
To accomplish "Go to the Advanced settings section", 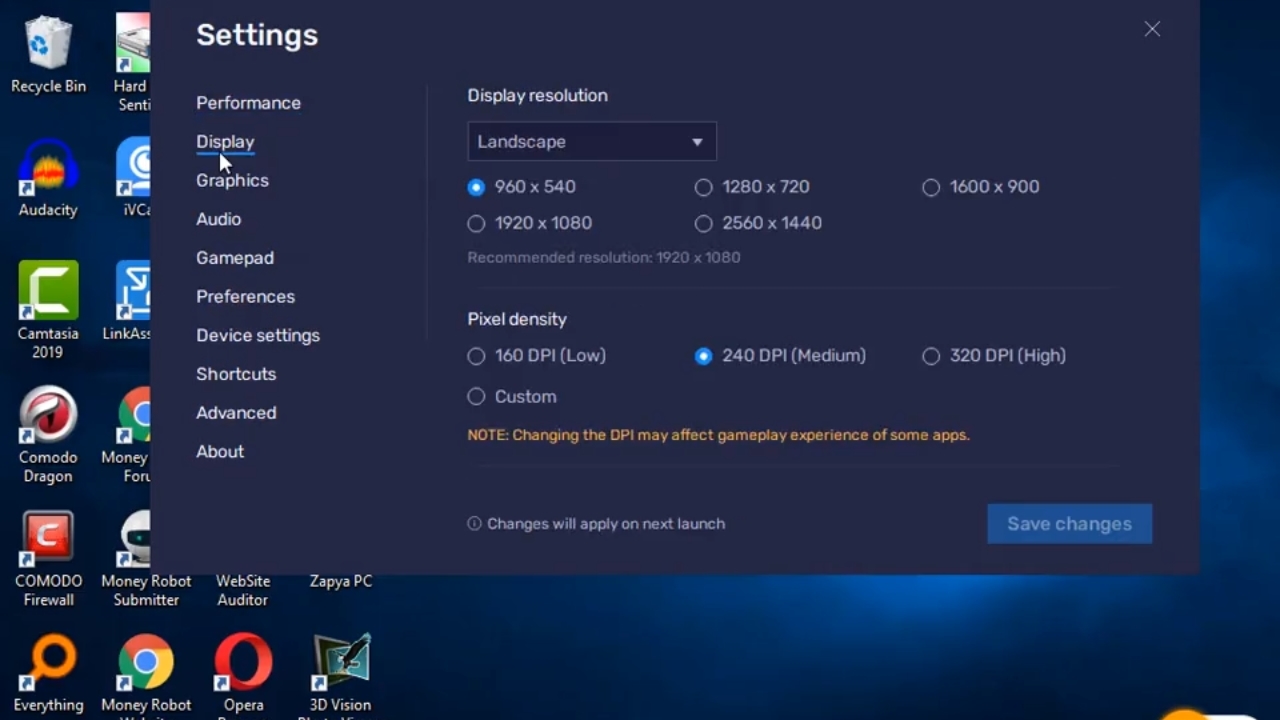I will 236,413.
